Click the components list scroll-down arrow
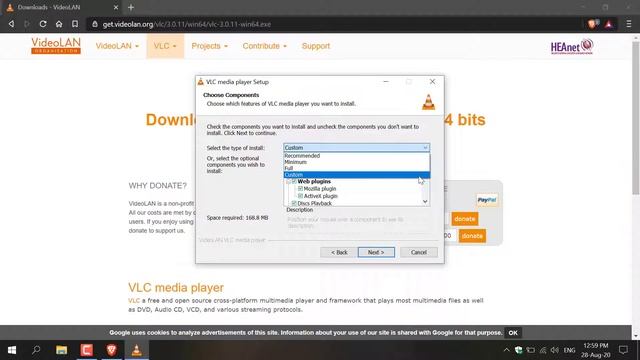The height and width of the screenshot is (360, 640). click(x=425, y=202)
